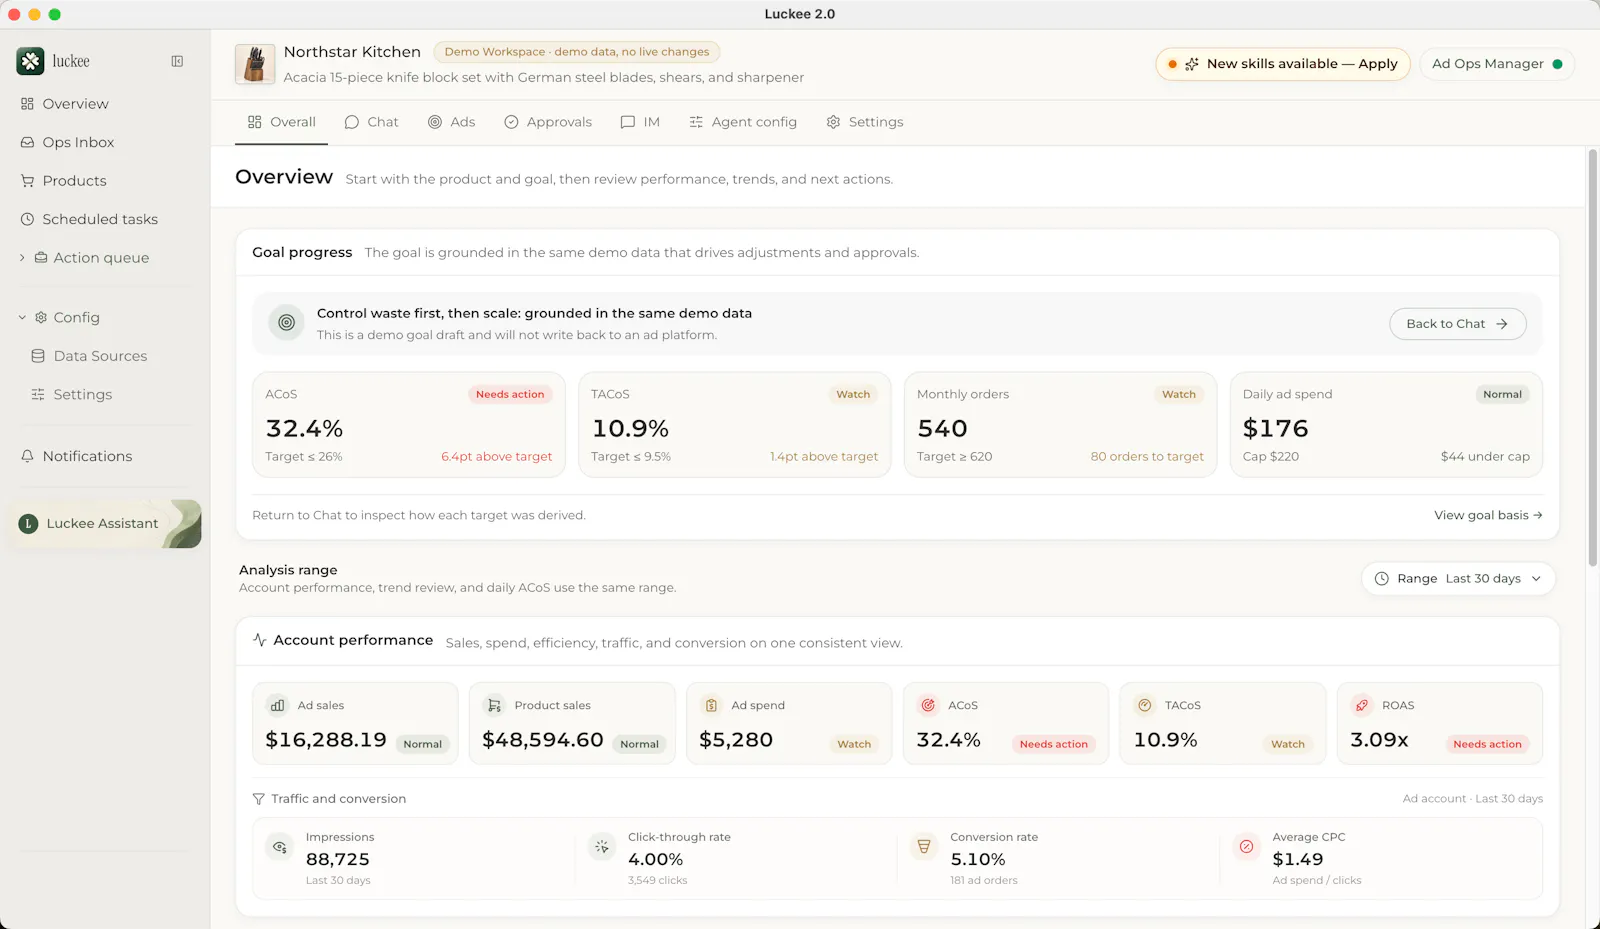This screenshot has height=929, width=1600.
Task: Click the ROAS icon
Action: [x=1362, y=705]
